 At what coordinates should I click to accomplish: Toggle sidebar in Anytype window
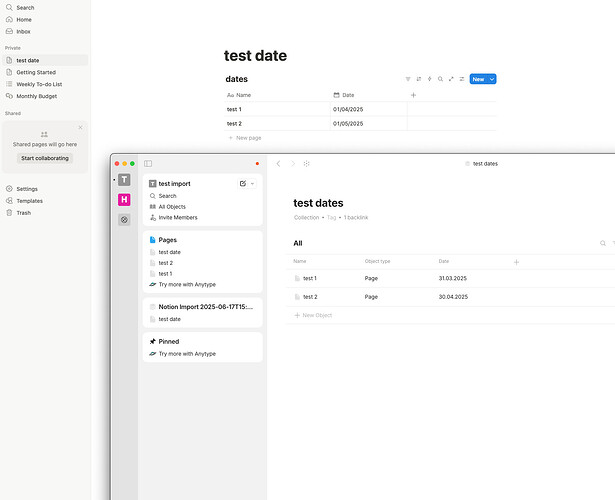point(148,163)
